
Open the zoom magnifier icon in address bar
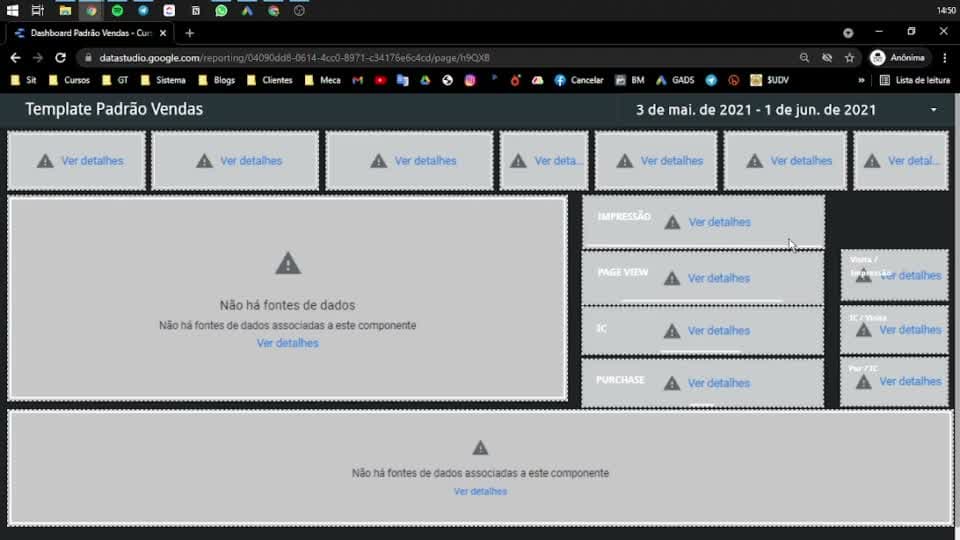pyautogui.click(x=804, y=58)
